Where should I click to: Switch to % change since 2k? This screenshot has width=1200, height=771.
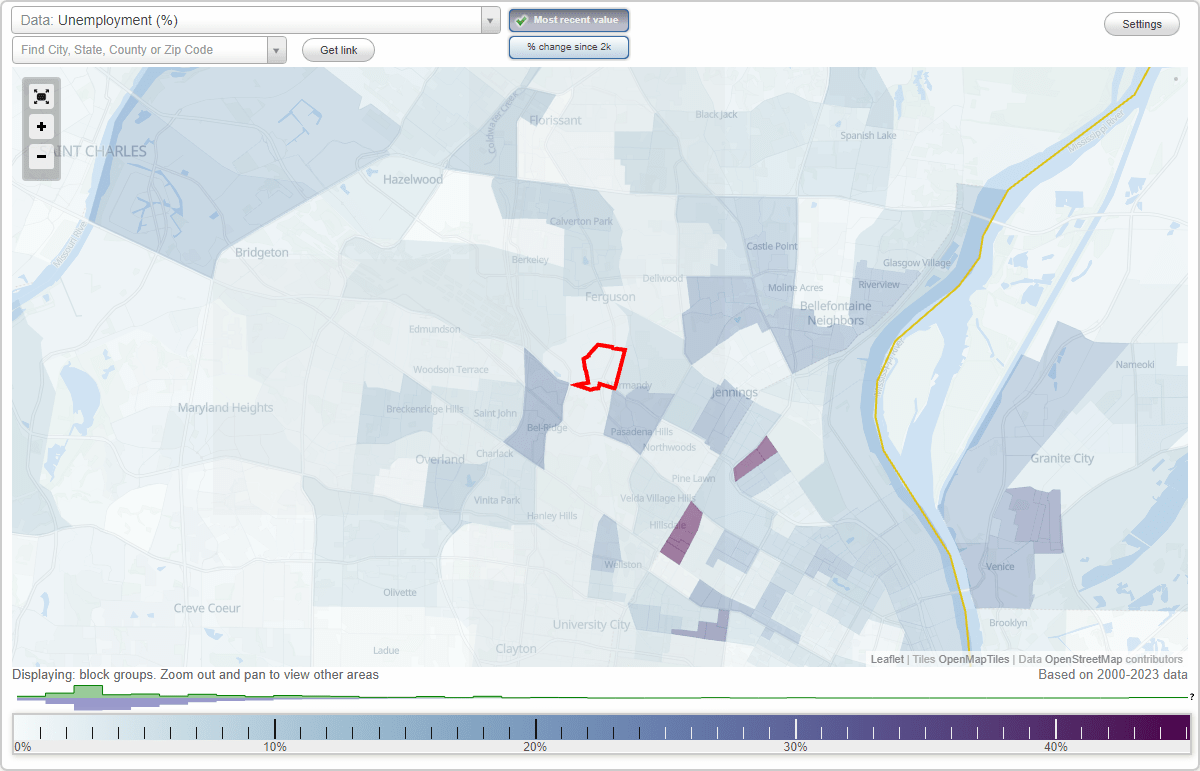tap(569, 47)
